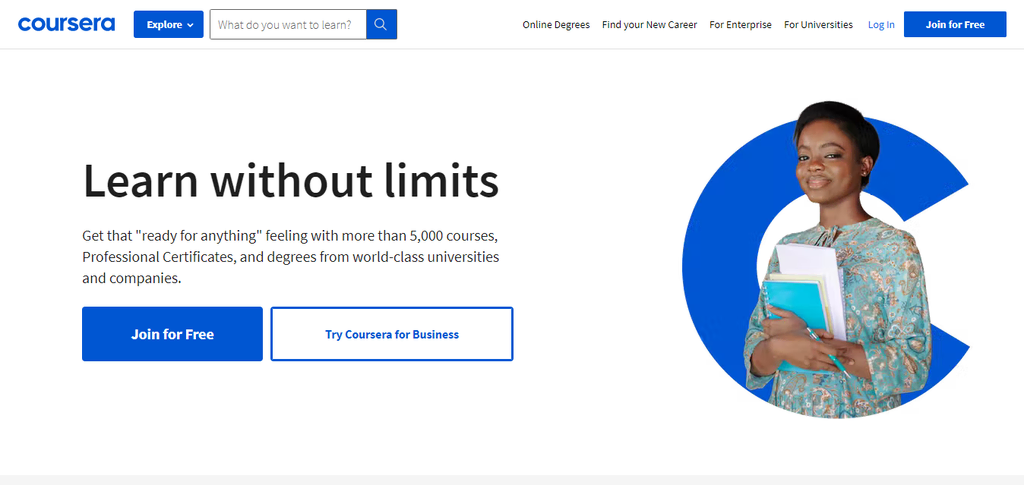Viewport: 1024px width, 485px height.
Task: Click the gray band at page bottom
Action: 512,480
